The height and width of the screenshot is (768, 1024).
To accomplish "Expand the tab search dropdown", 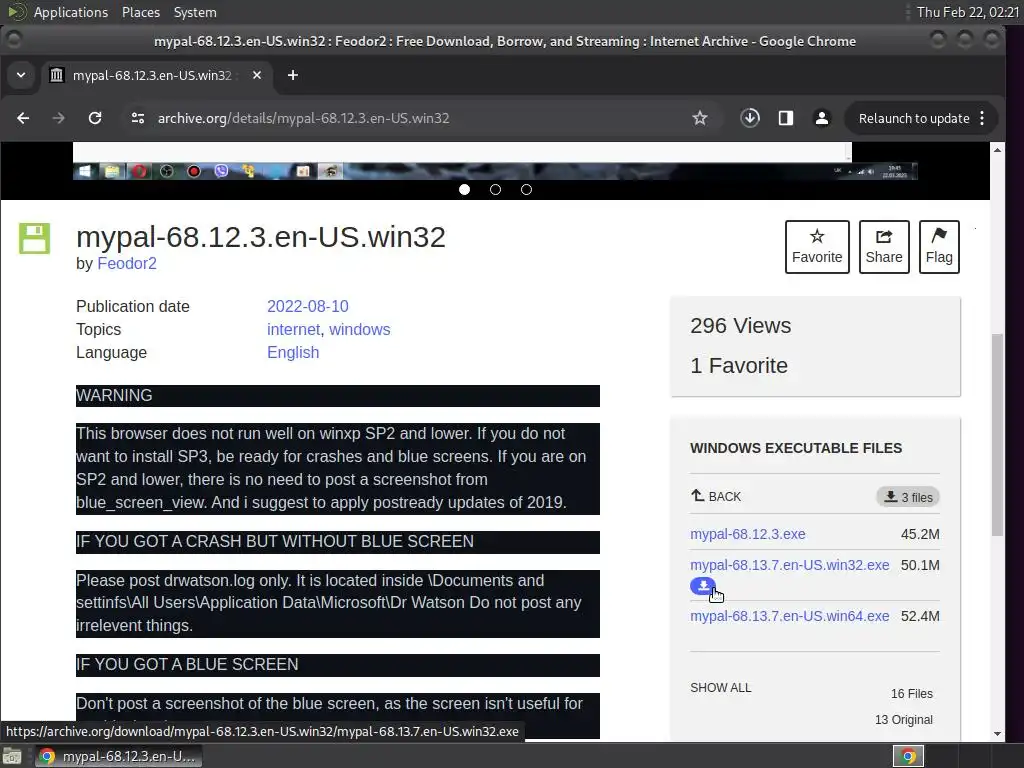I will [21, 76].
